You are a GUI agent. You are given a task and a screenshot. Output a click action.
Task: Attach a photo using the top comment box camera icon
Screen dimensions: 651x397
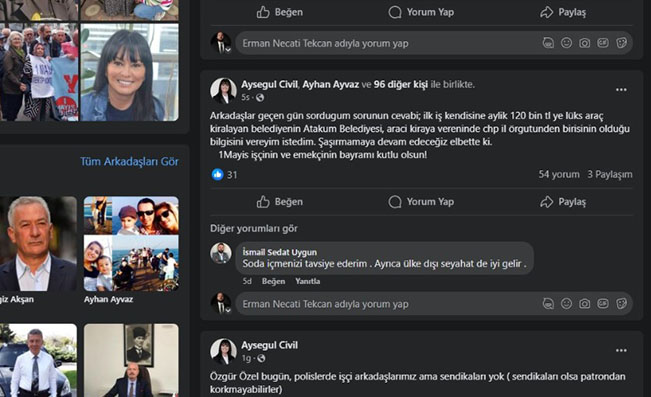[585, 43]
